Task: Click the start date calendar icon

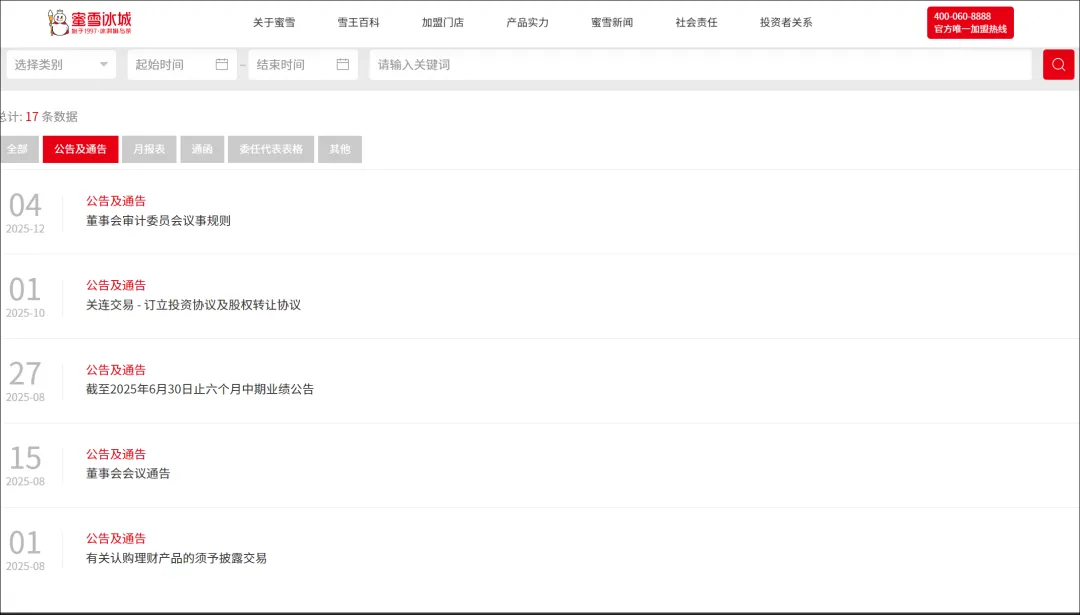Action: (222, 65)
